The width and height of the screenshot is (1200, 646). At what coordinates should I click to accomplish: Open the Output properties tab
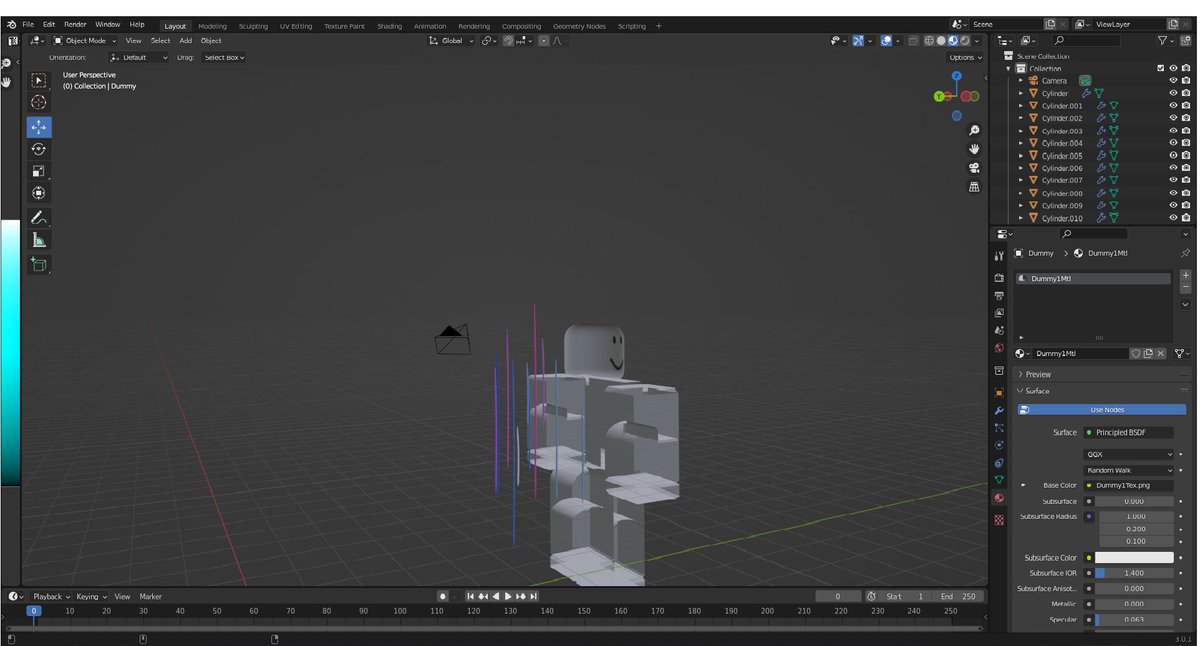pyautogui.click(x=999, y=296)
